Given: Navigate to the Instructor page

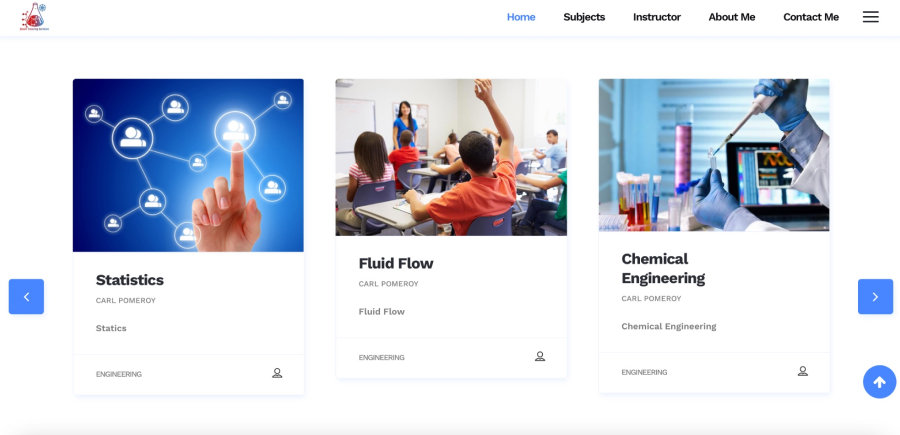Looking at the screenshot, I should coord(657,17).
